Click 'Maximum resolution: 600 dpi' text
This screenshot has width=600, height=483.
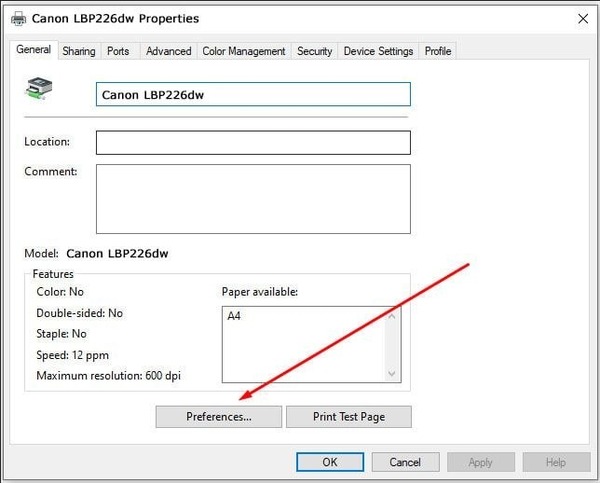[x=108, y=376]
